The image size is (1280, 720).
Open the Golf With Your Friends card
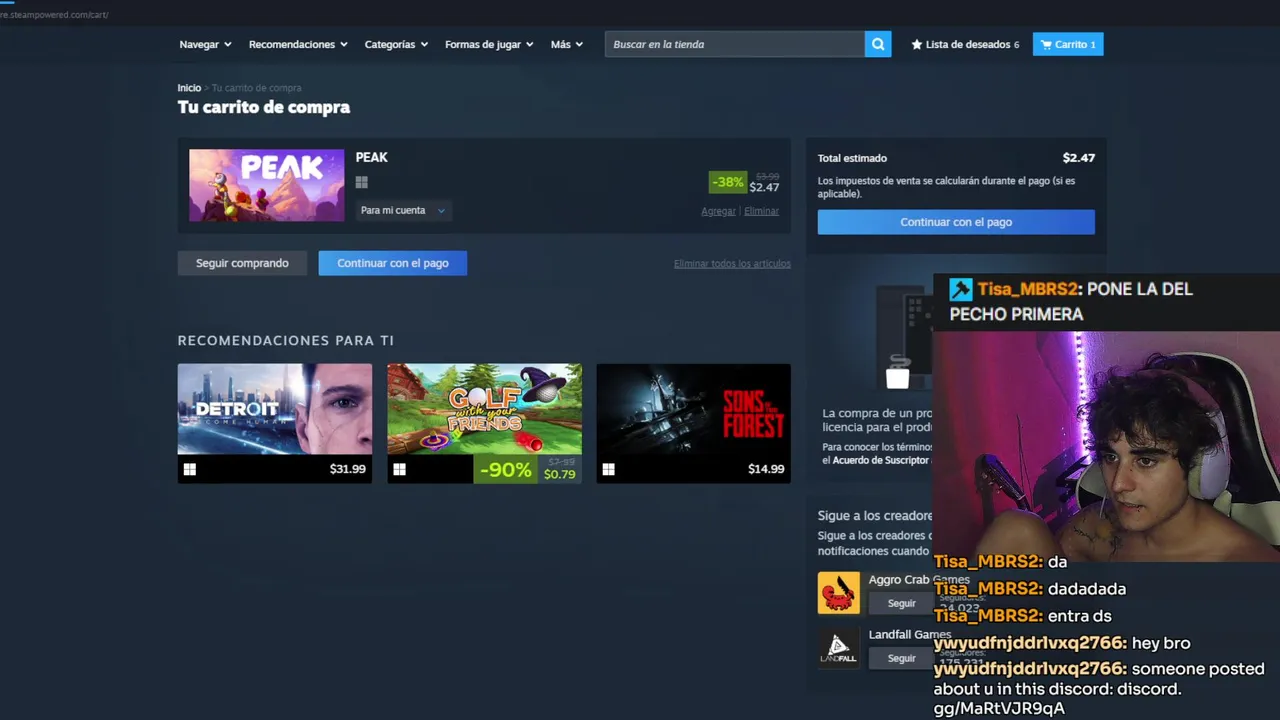point(484,423)
